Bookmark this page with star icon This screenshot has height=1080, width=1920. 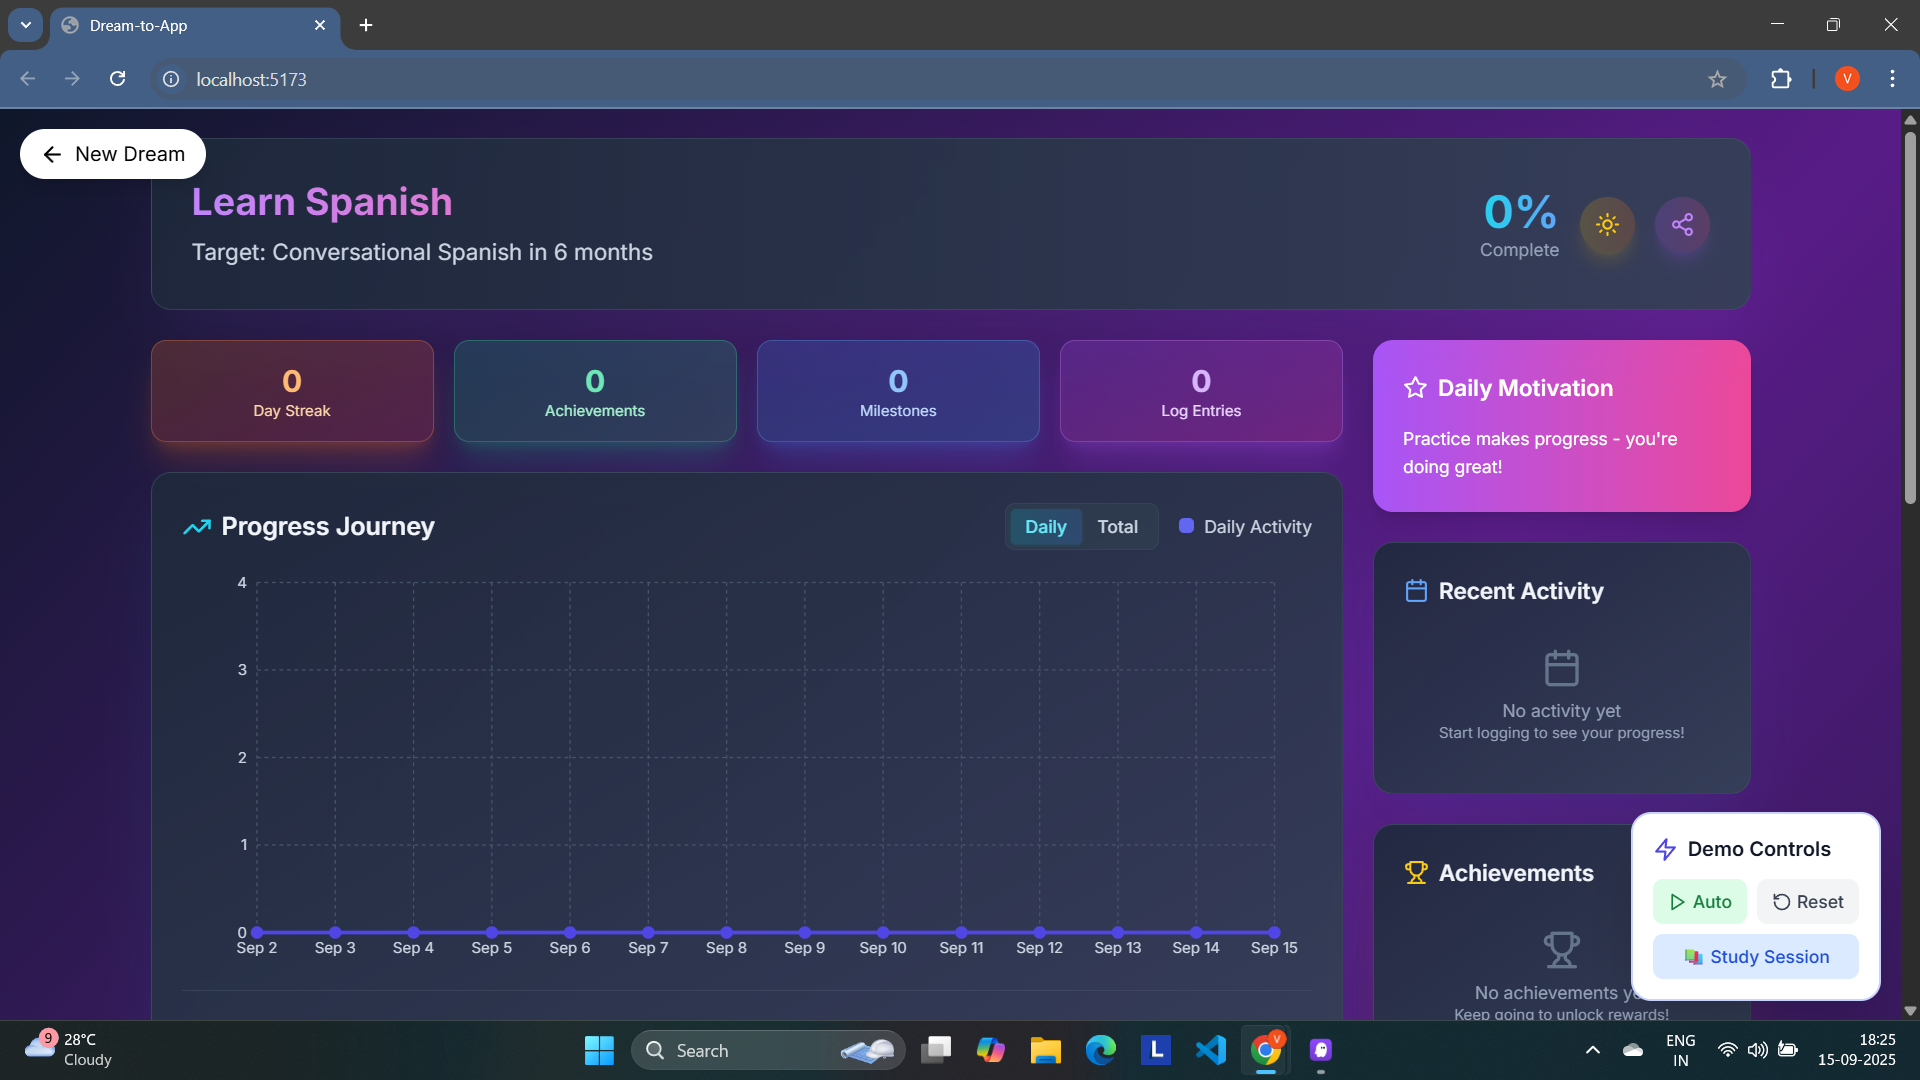1717,79
